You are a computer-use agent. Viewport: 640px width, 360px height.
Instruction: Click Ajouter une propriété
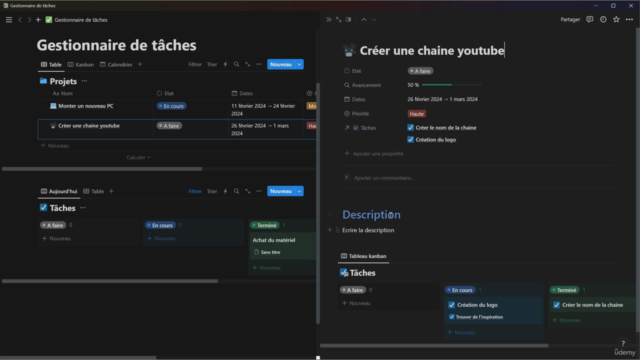coord(374,153)
